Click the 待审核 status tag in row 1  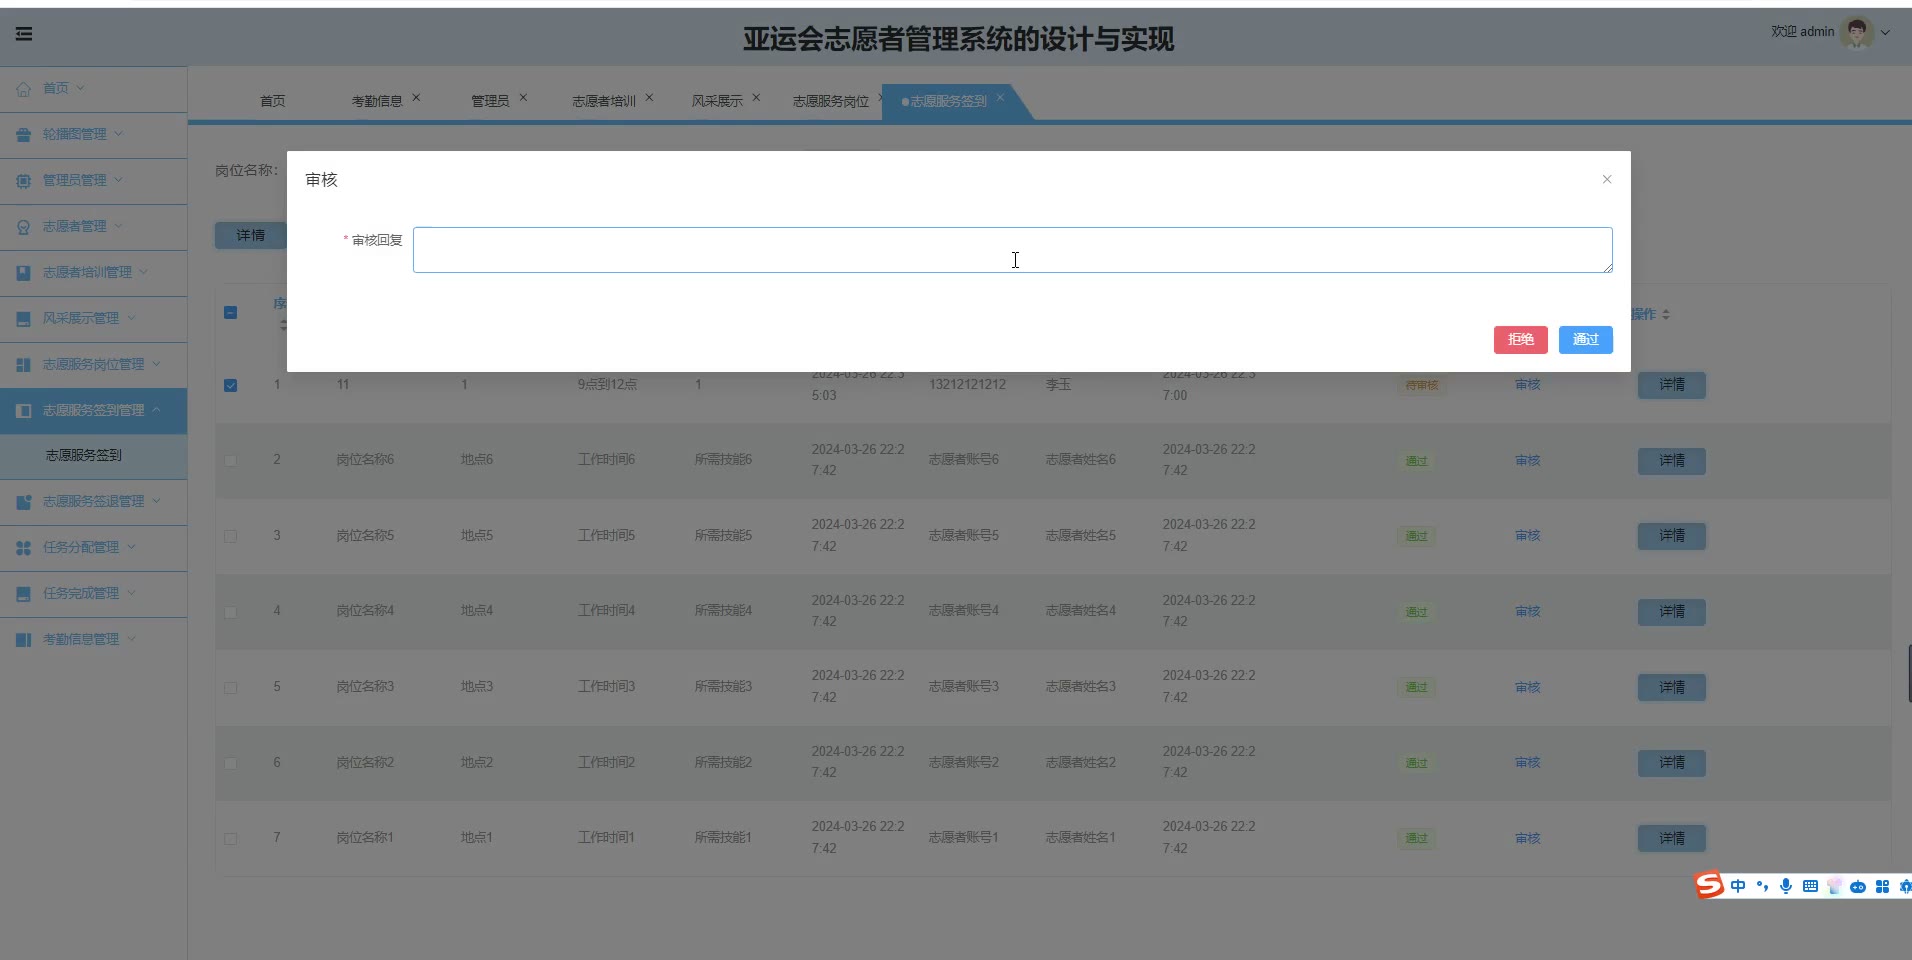coord(1422,385)
